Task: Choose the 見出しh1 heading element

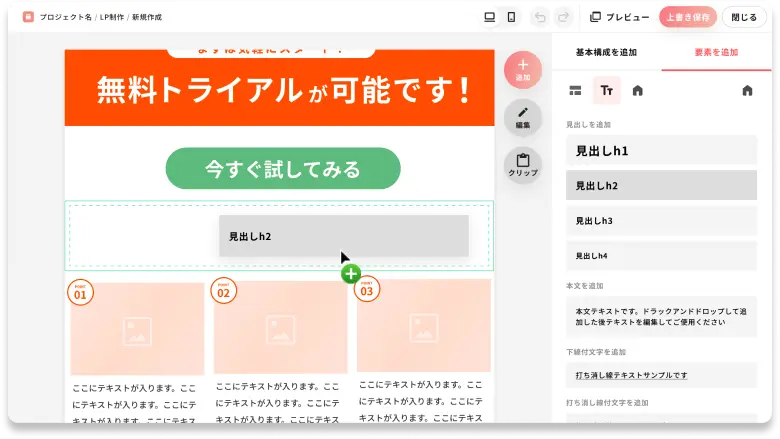Action: (661, 151)
